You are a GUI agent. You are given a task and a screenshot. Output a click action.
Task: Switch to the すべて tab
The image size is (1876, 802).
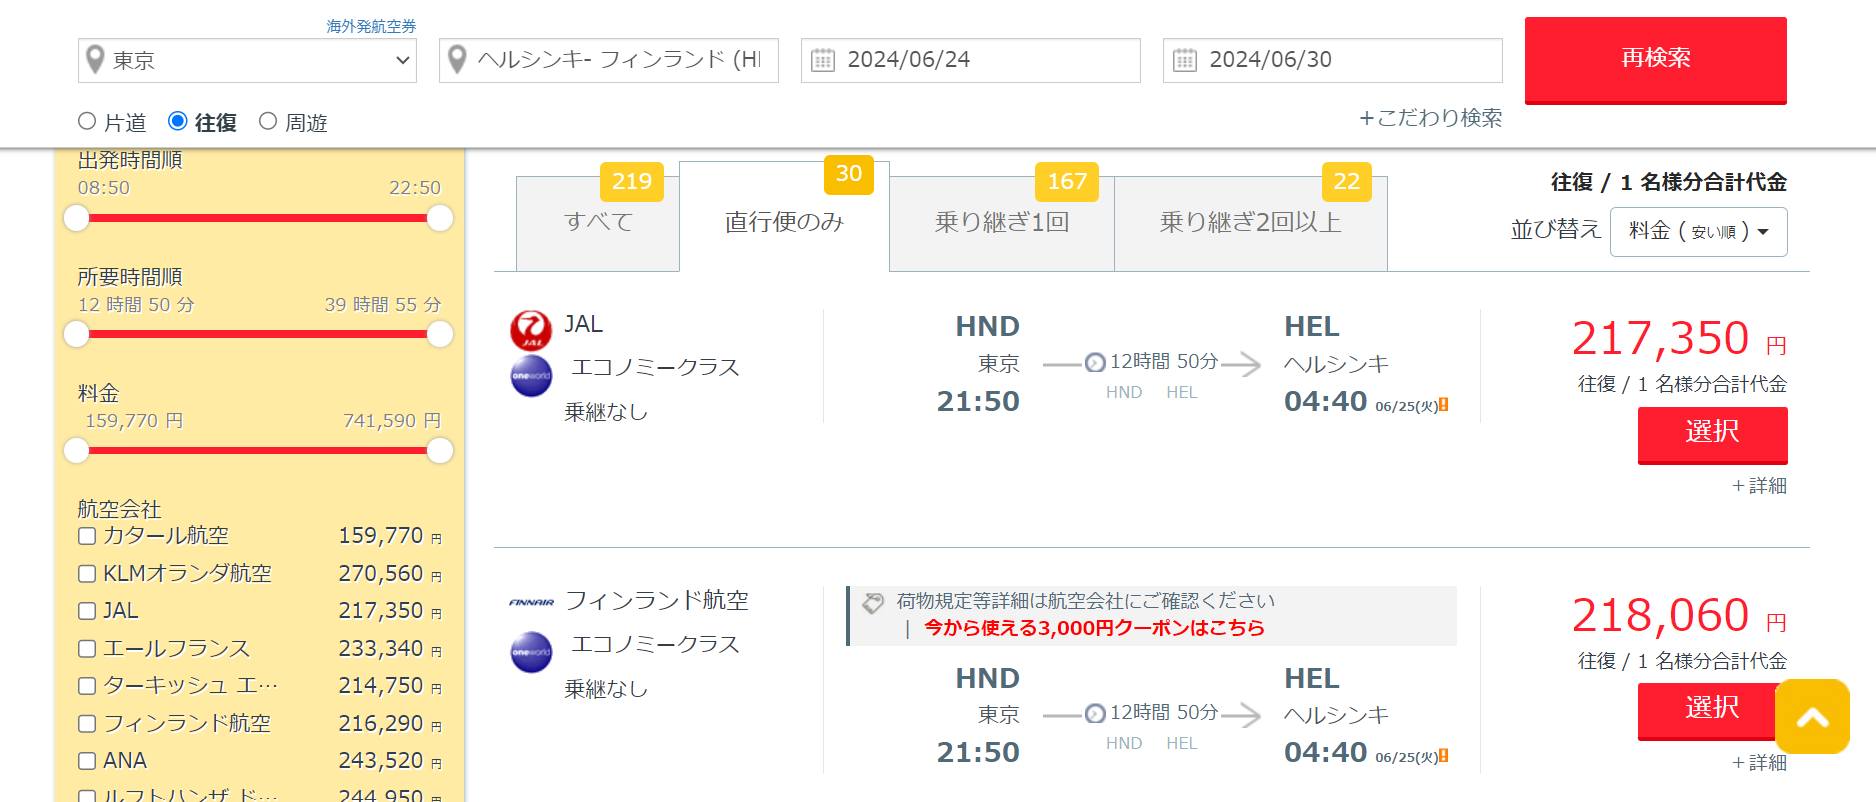pos(598,223)
